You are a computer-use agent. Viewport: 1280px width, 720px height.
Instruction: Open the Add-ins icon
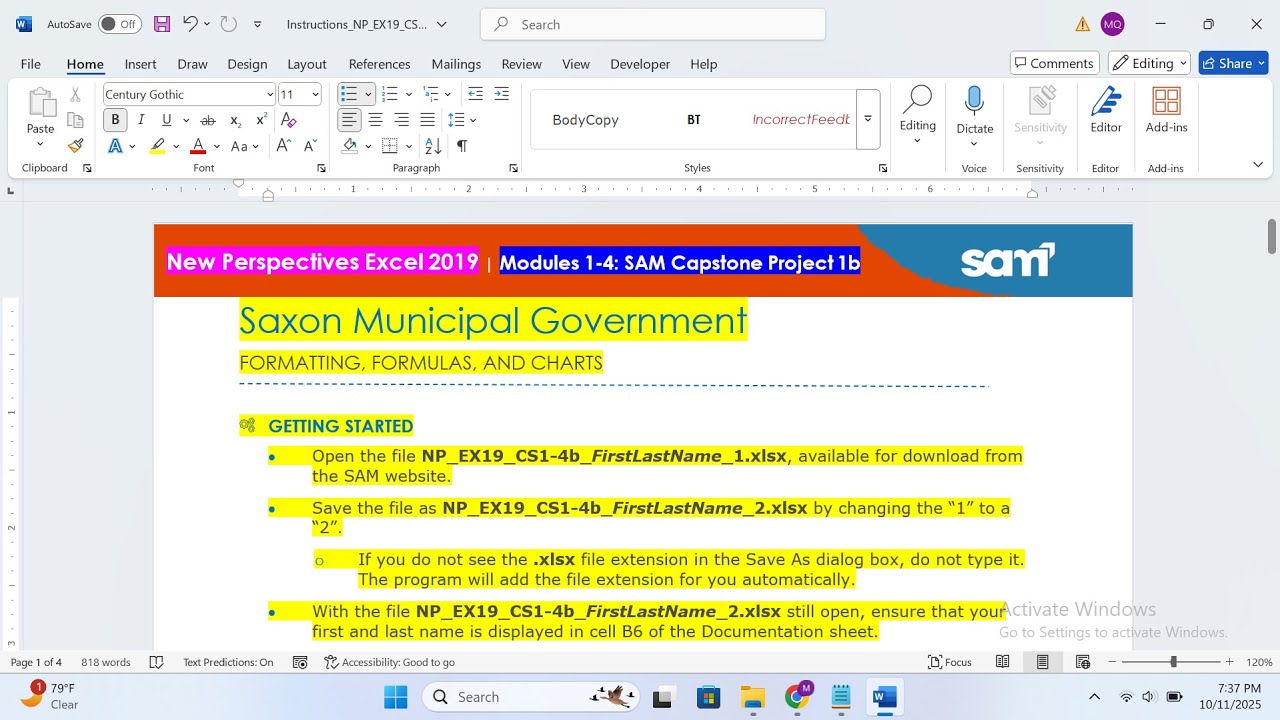click(1166, 101)
